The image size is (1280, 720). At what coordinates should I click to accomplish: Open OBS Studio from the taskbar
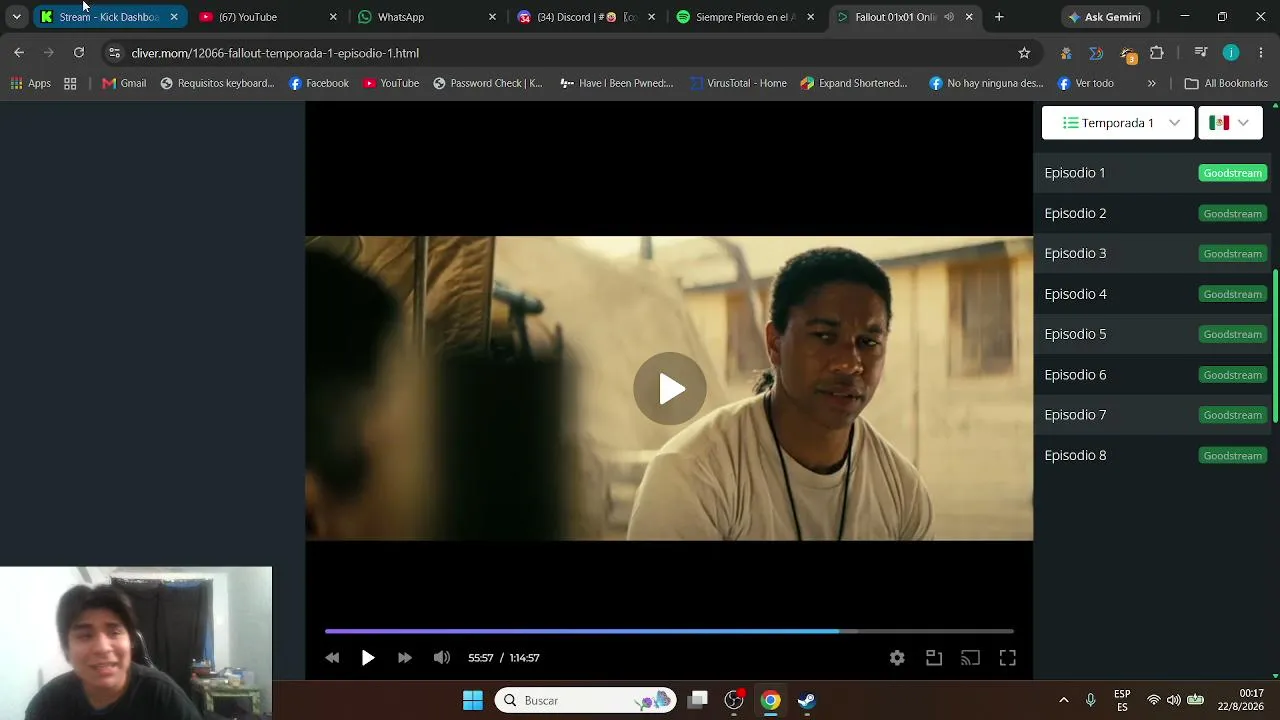tap(734, 700)
